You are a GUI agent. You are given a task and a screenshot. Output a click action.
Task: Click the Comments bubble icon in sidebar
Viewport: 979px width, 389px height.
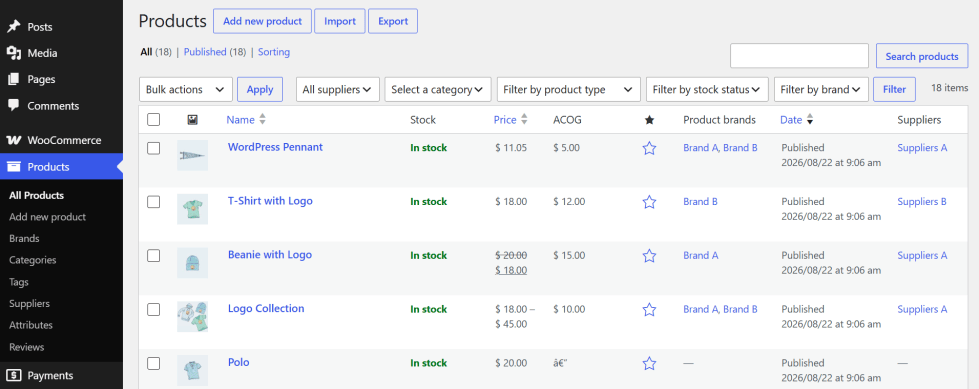14,106
